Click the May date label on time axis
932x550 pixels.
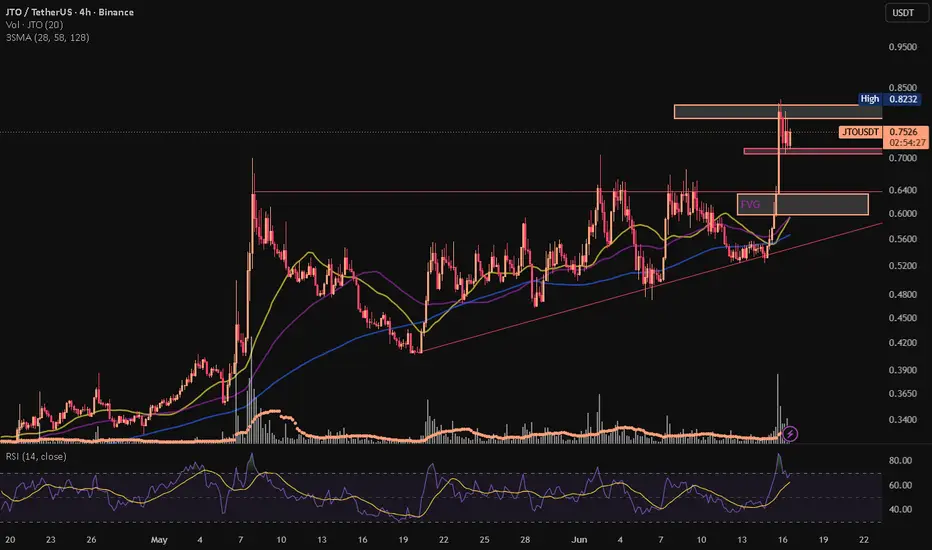pos(159,540)
